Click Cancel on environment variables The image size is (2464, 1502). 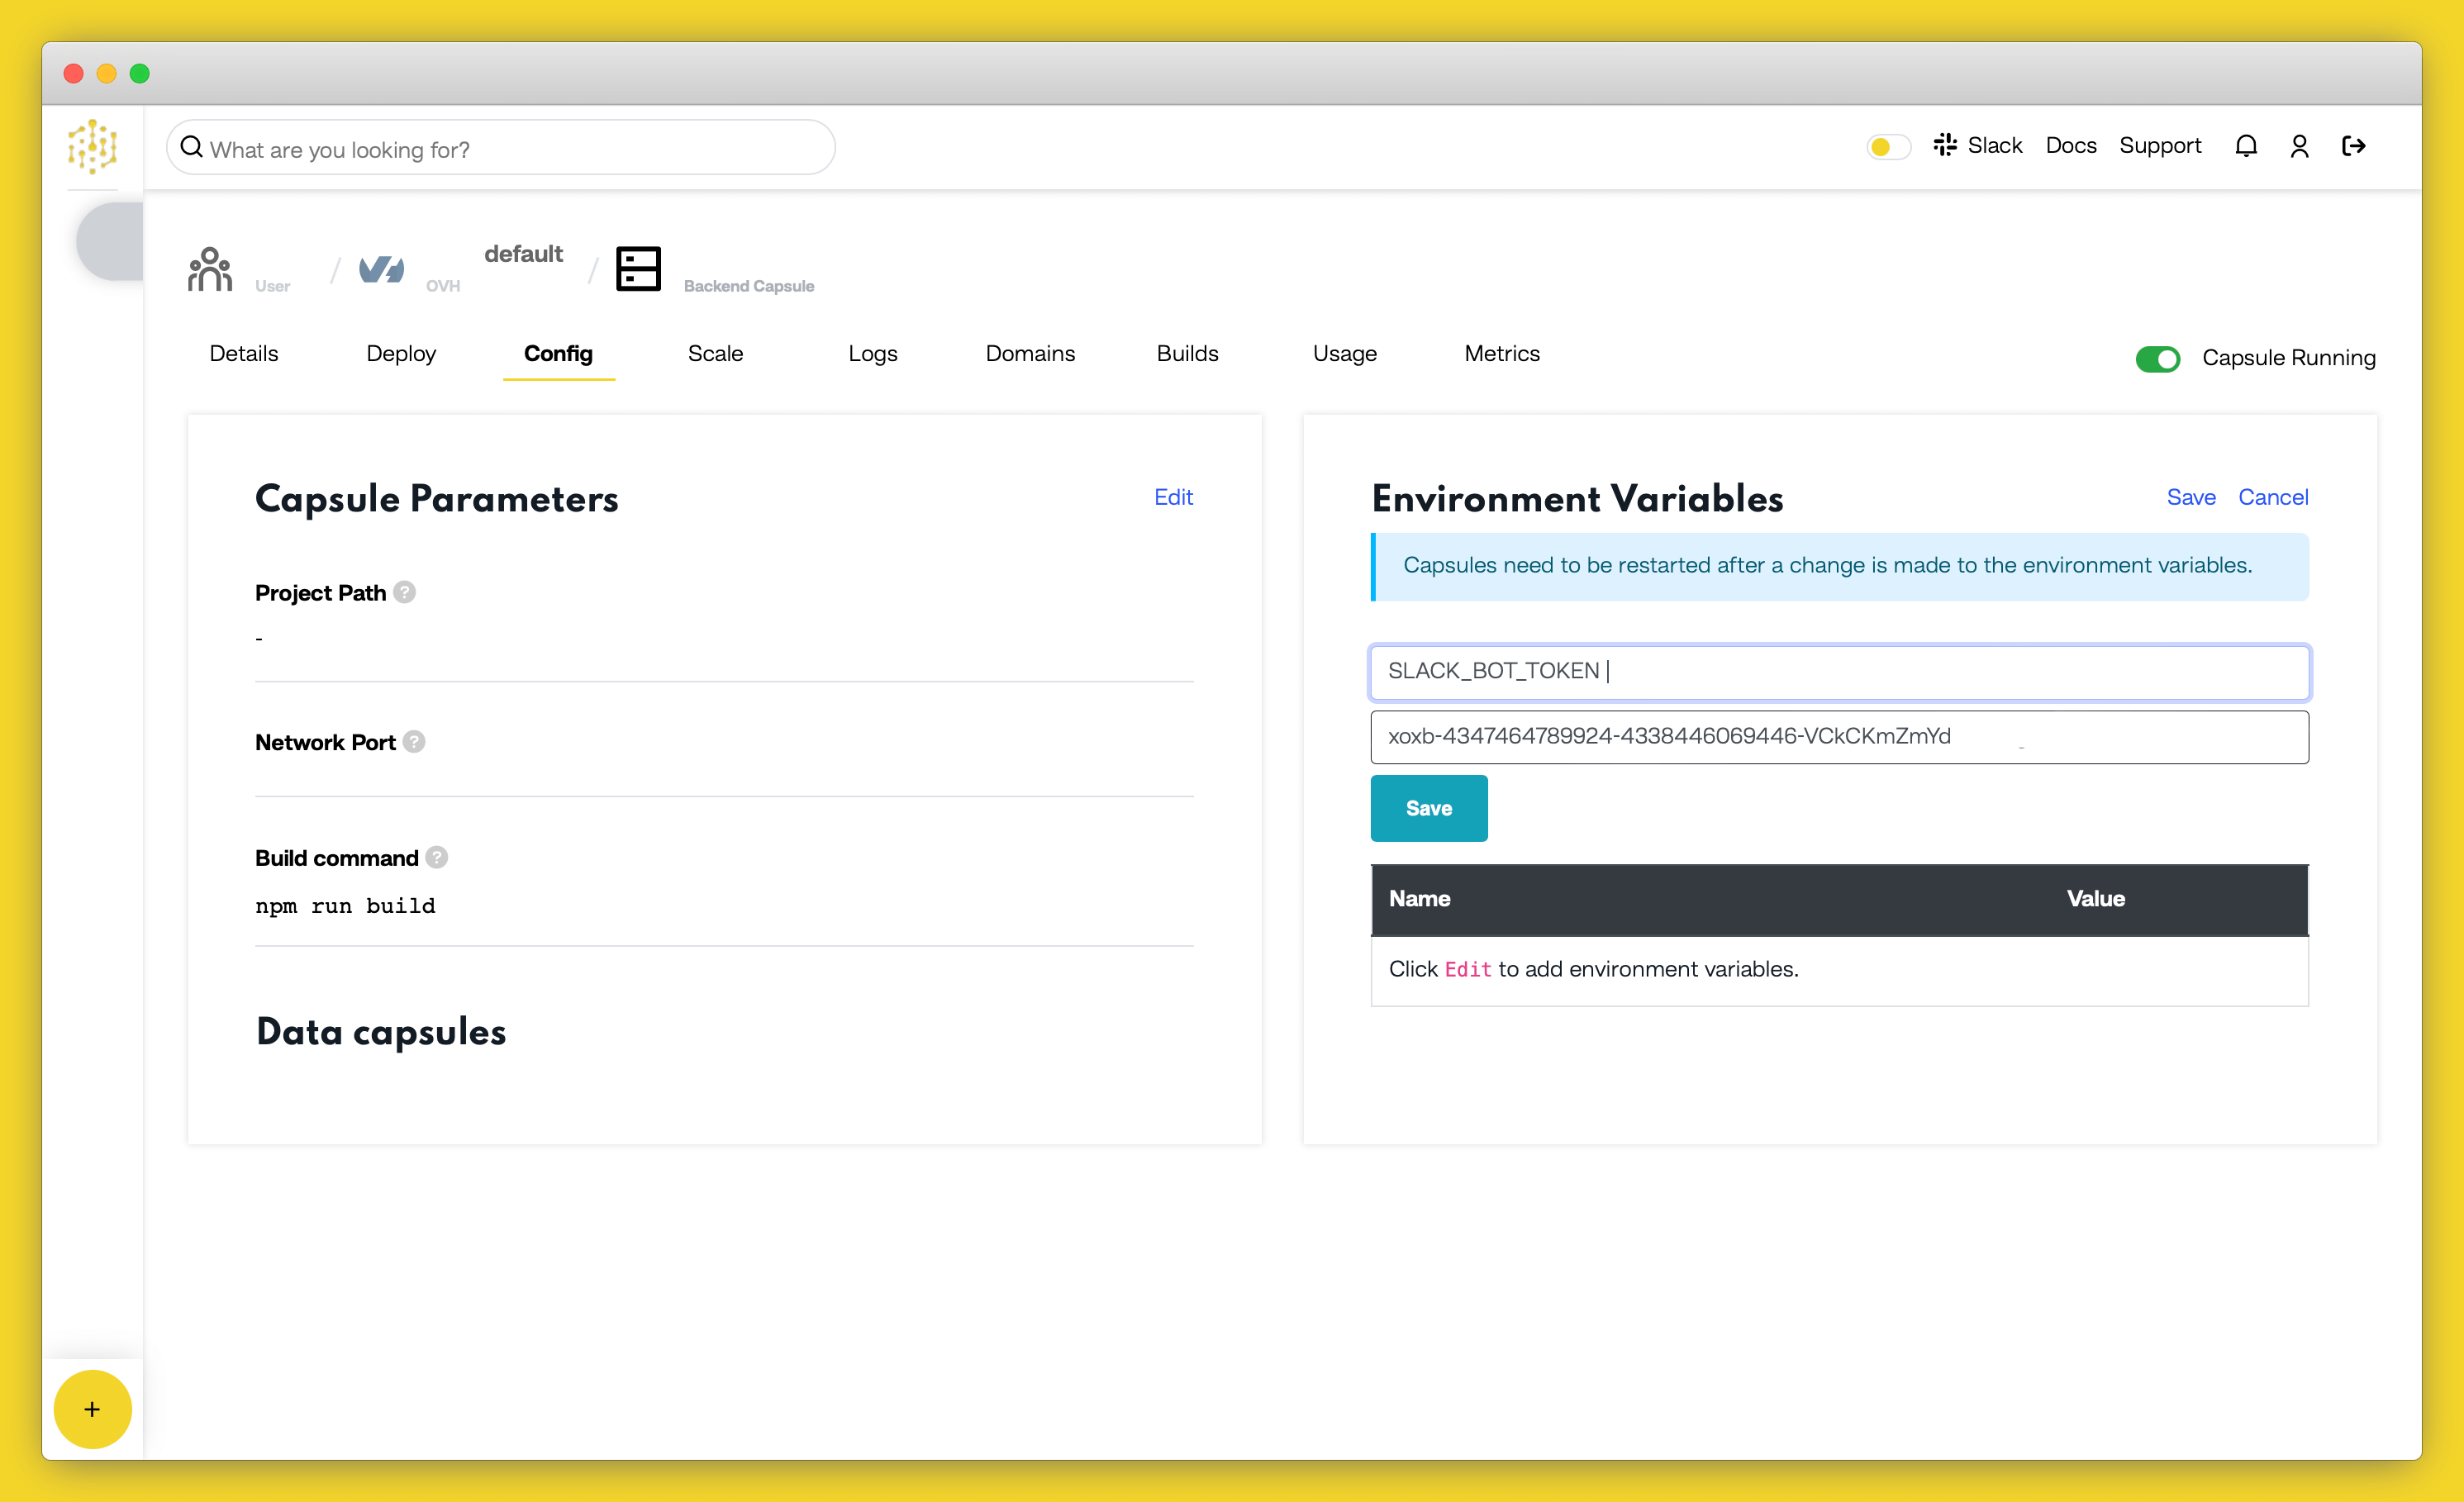pyautogui.click(x=2272, y=496)
